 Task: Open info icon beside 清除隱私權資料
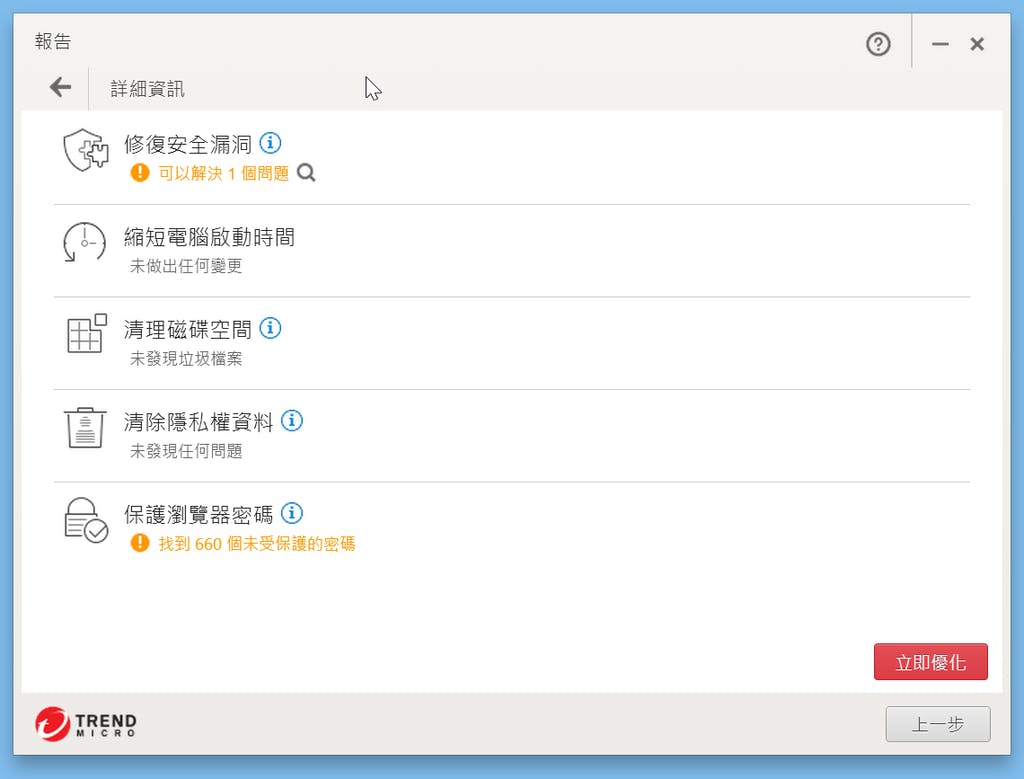[x=292, y=420]
